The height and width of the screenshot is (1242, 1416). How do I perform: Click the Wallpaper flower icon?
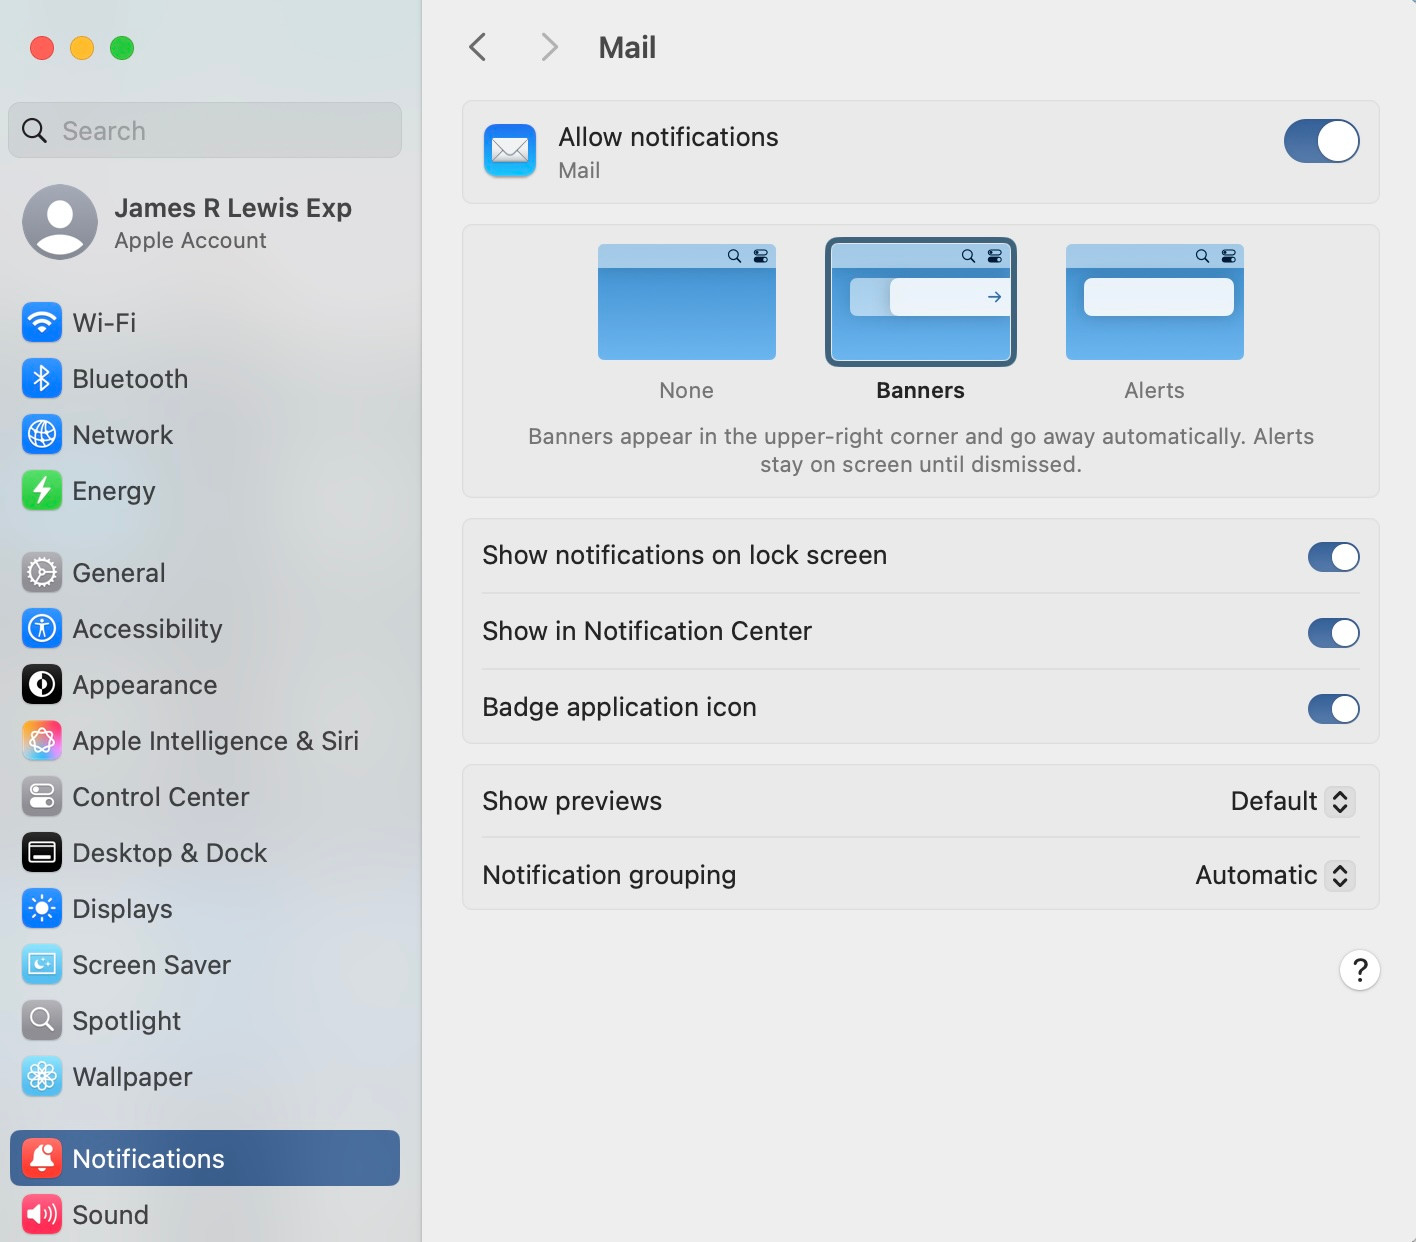(x=42, y=1077)
